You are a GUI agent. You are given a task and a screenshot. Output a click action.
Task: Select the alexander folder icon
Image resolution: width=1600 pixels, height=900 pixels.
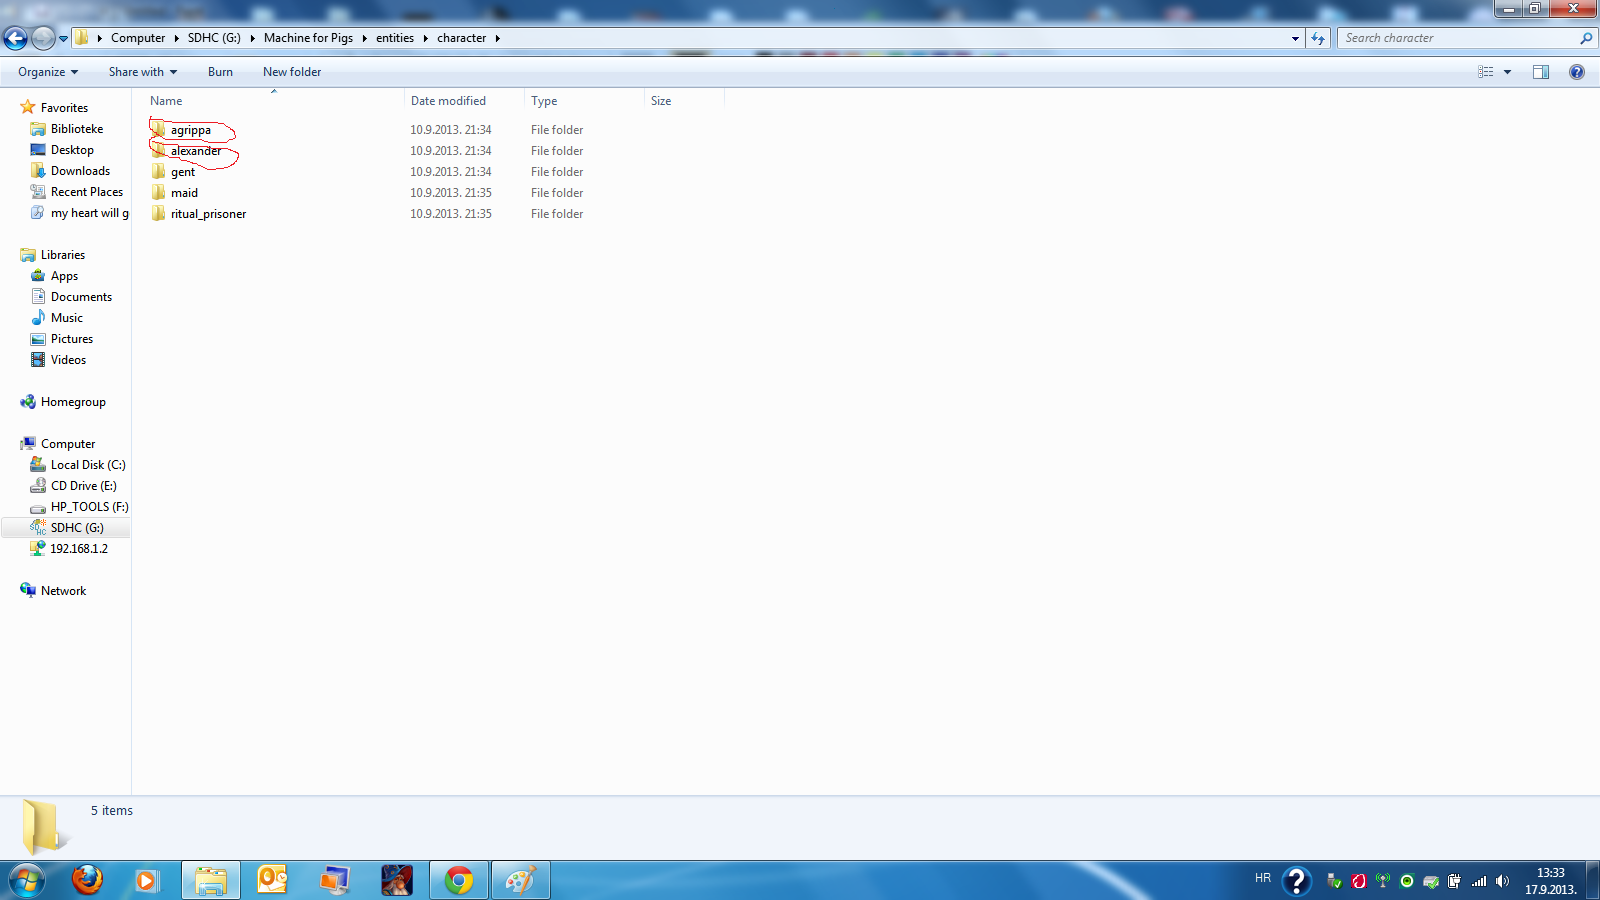pyautogui.click(x=158, y=150)
